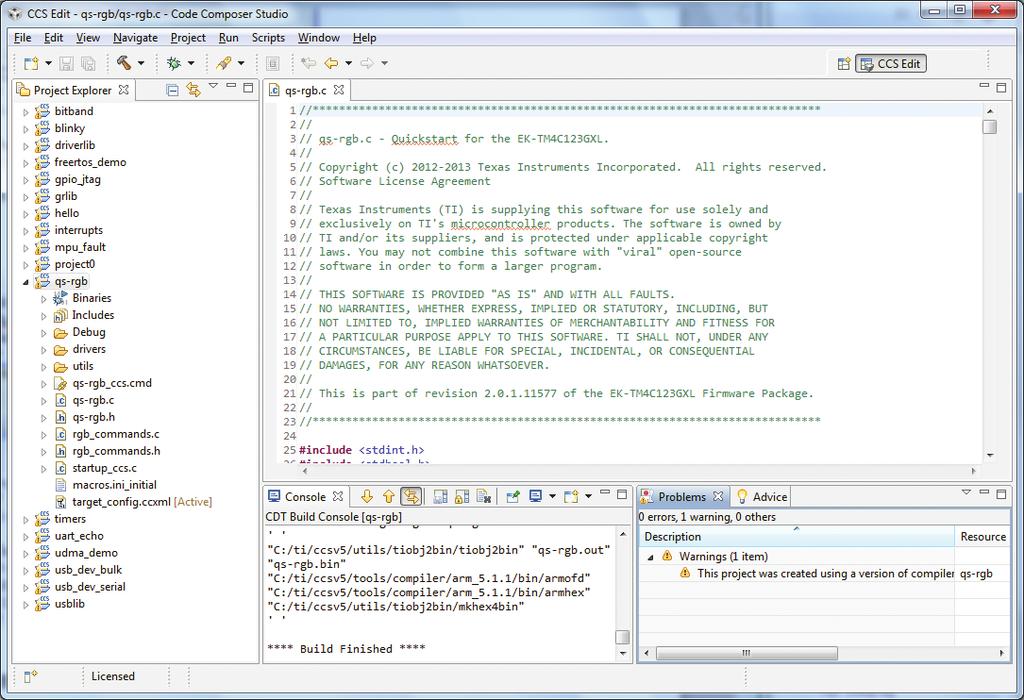Click the Licensed status bar label
Screen dimensions: 1024x700
[113, 676]
